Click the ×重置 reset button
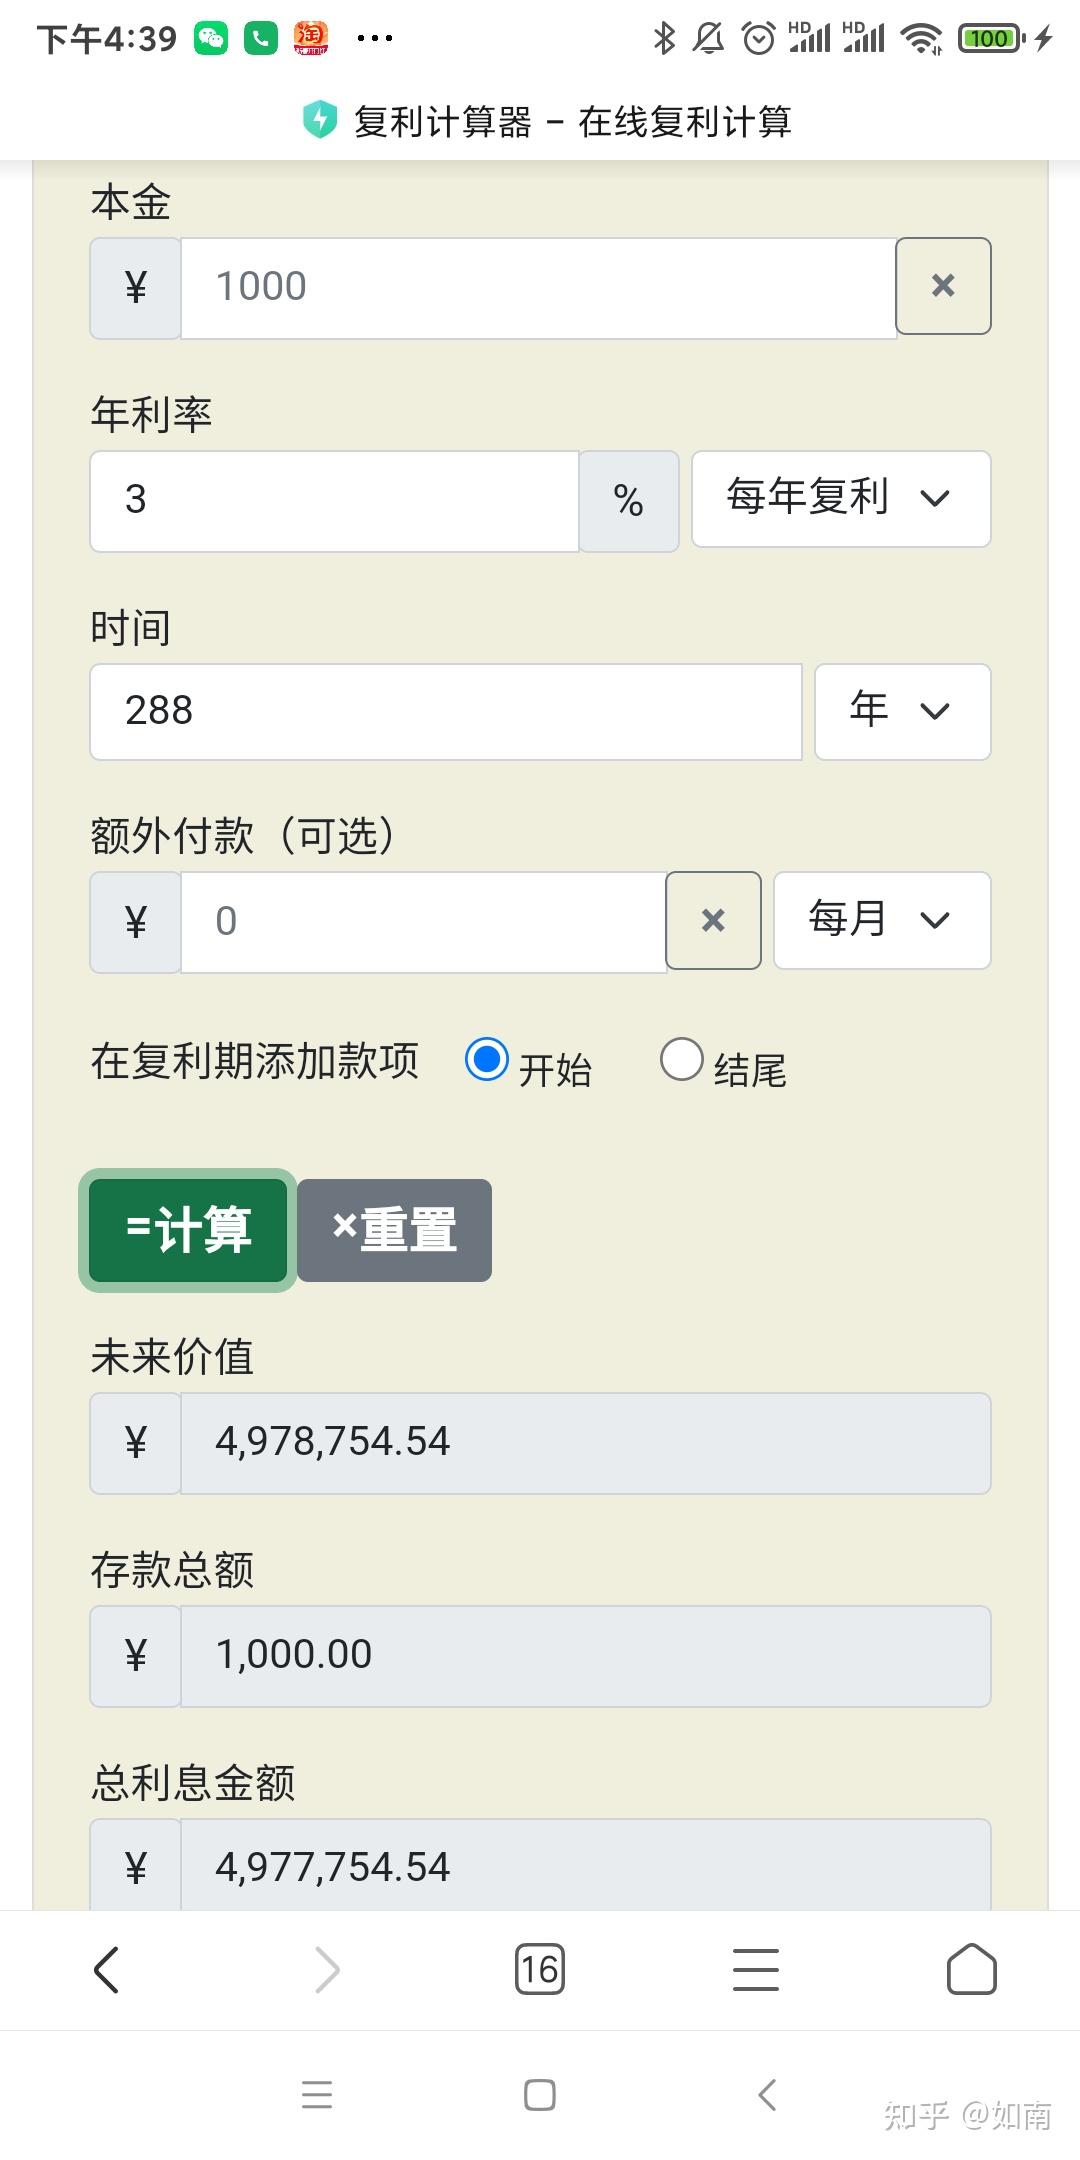Screen dimensions: 1080x2160 pos(394,1230)
